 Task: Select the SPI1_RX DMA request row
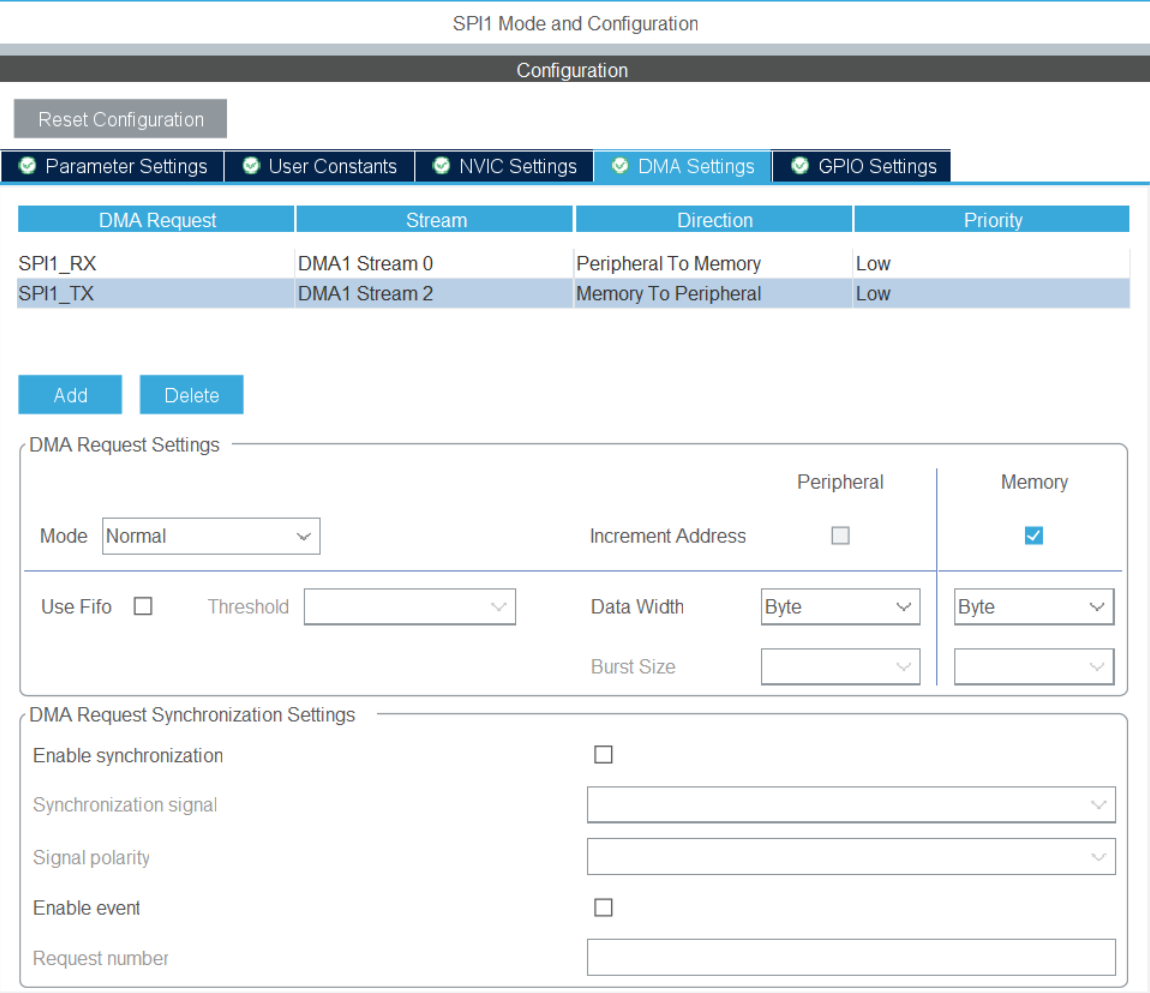(573, 263)
